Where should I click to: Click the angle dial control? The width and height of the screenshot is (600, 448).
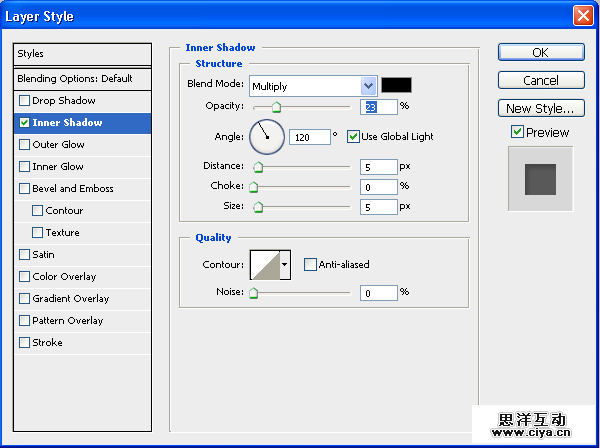tap(267, 136)
